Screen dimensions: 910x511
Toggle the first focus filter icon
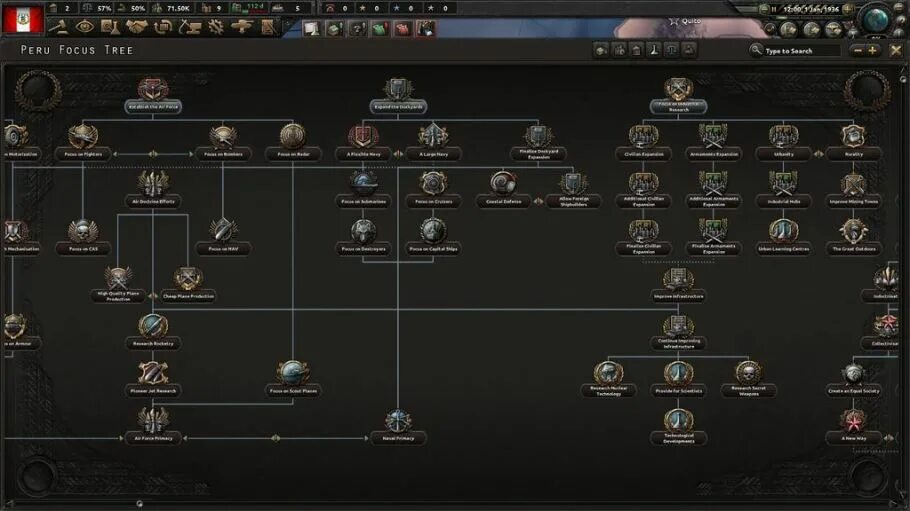pyautogui.click(x=601, y=50)
